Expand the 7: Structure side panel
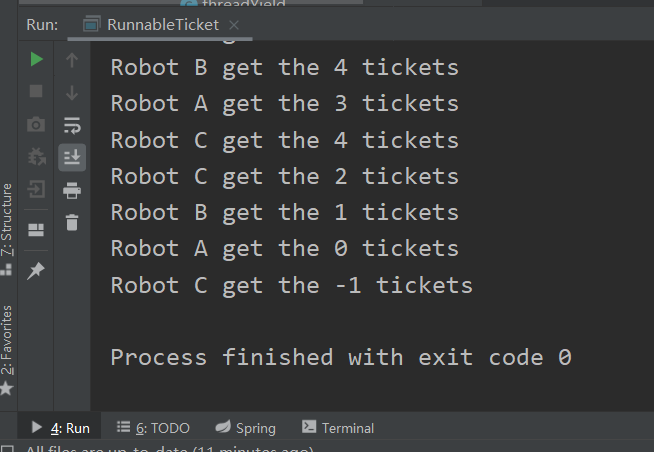This screenshot has width=654, height=452. (8, 229)
